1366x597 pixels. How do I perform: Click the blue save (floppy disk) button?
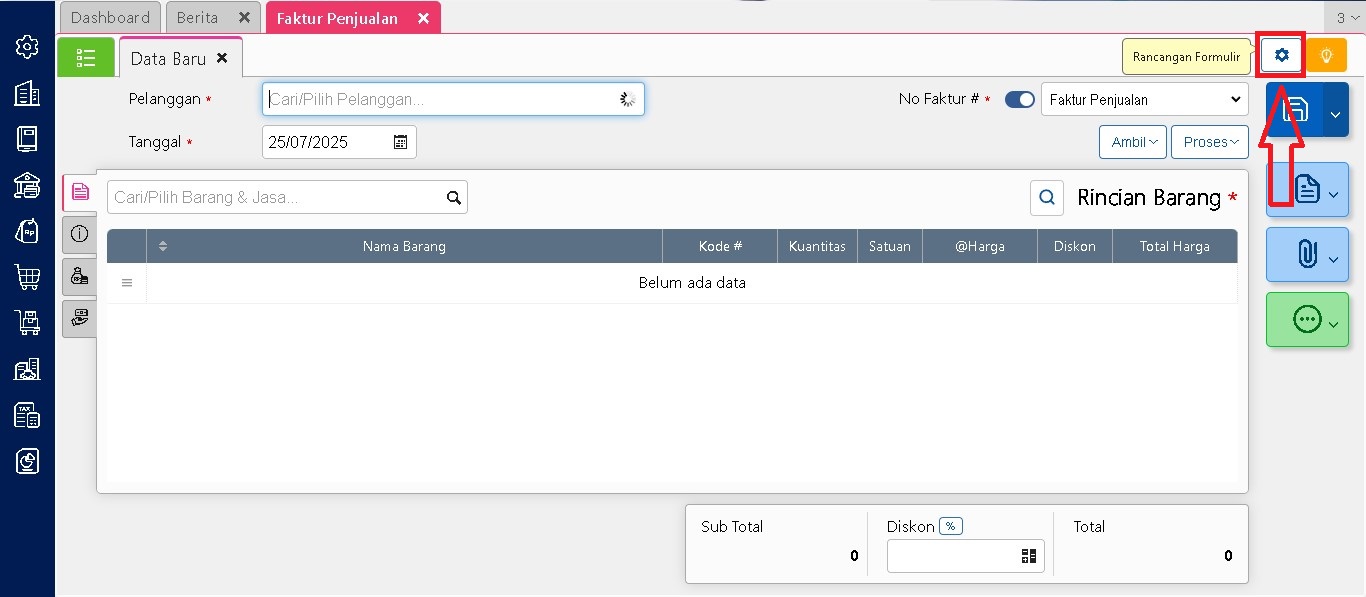[1295, 110]
